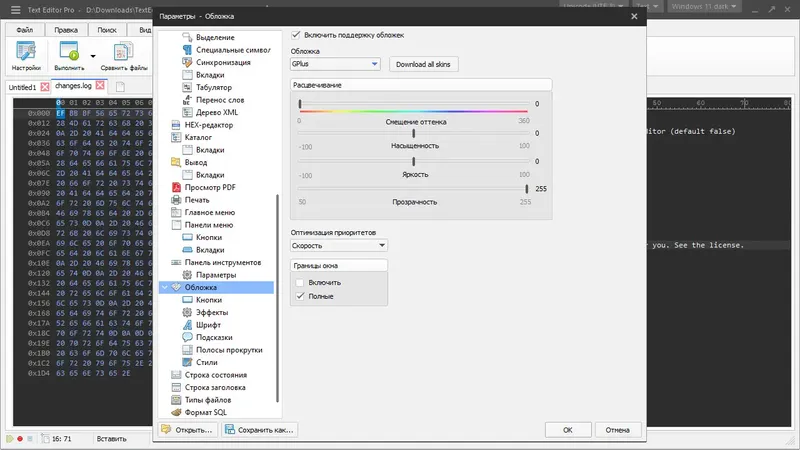Click the Открыть... button
800x450 pixels.
pos(188,430)
